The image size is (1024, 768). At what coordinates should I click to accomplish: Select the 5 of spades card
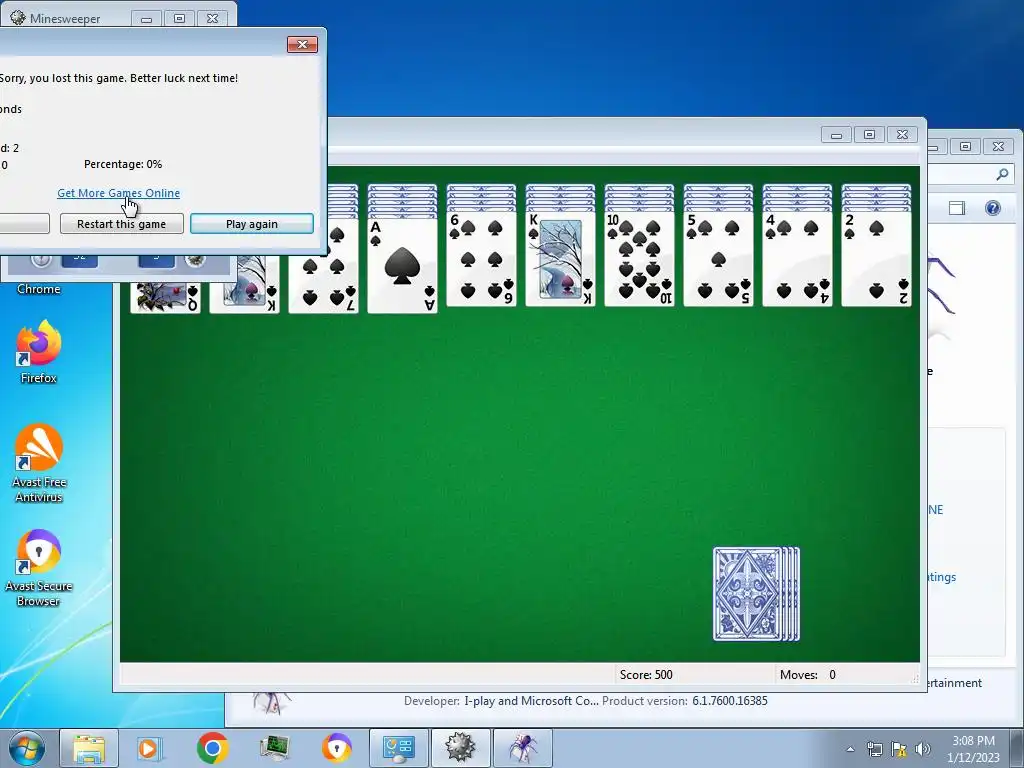[x=718, y=259]
